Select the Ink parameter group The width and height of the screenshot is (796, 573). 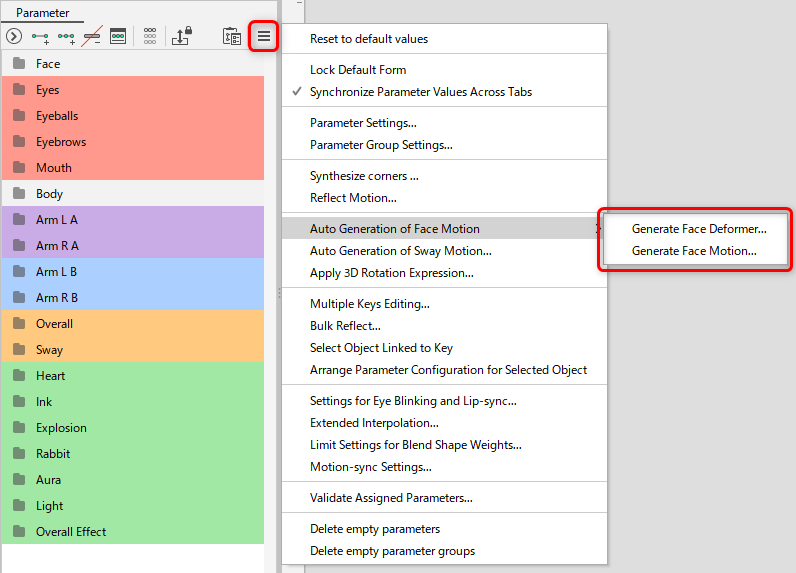tap(133, 401)
